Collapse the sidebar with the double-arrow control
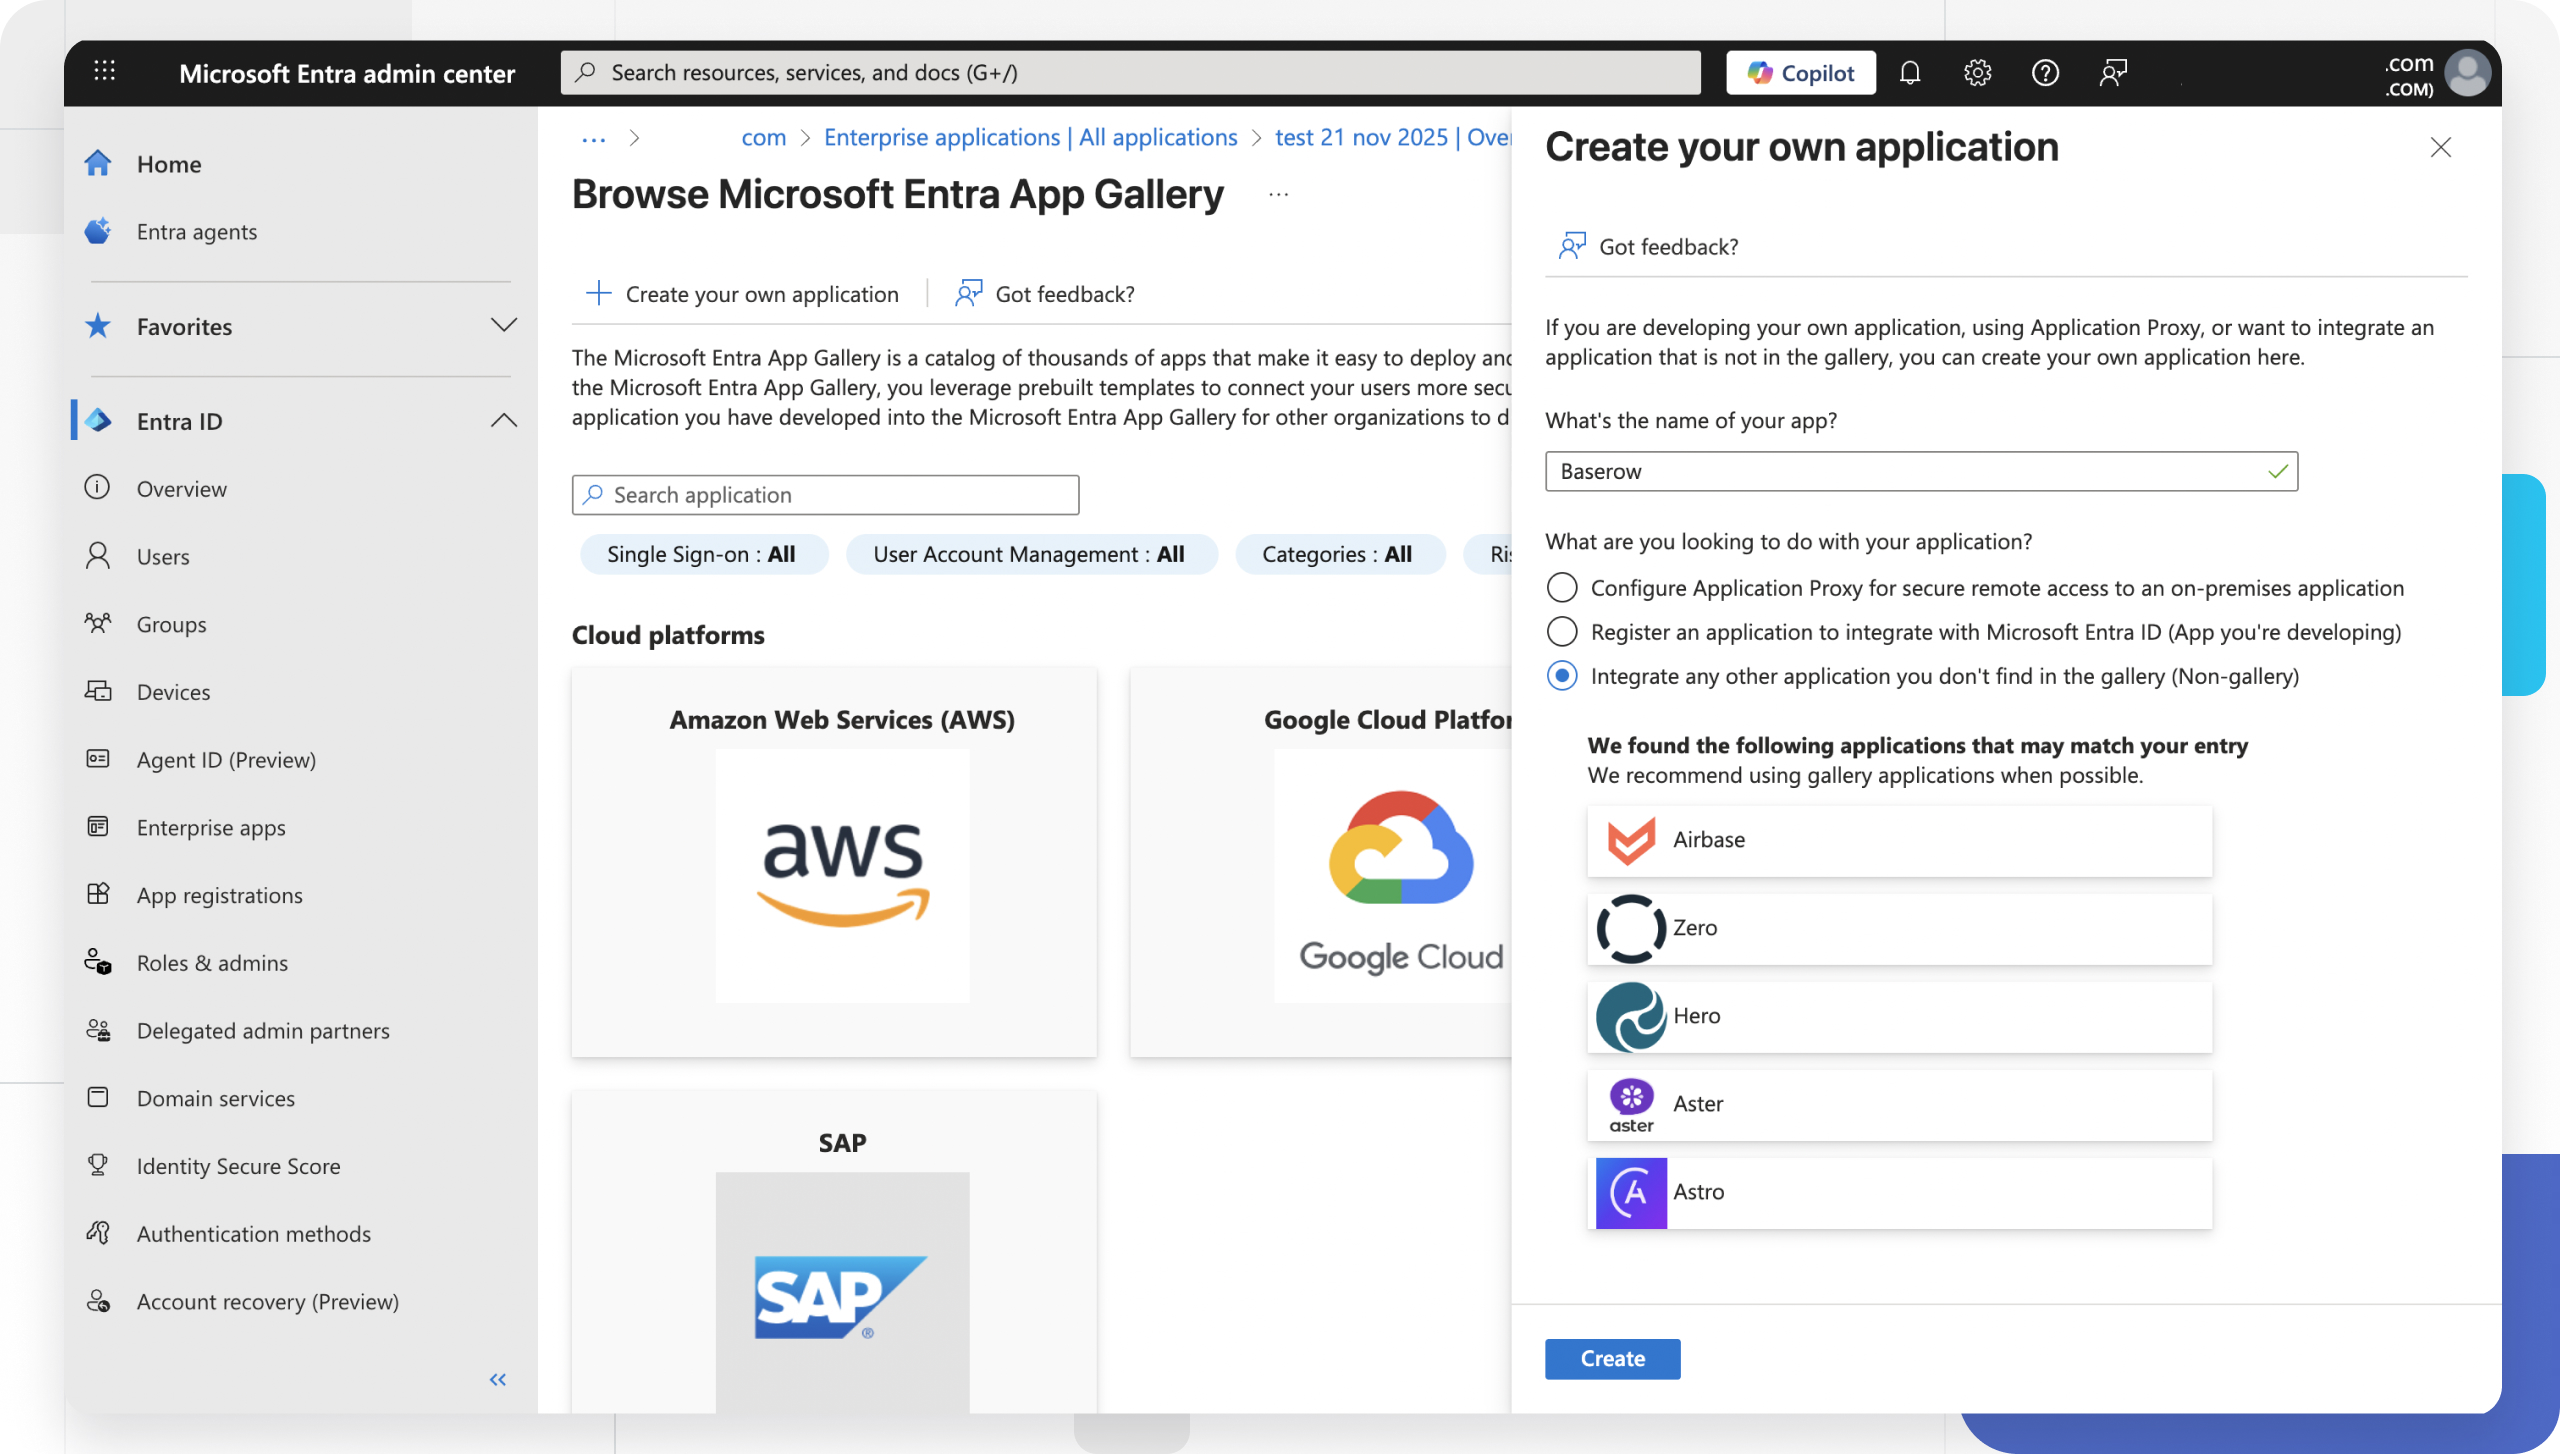The image size is (2560, 1454). click(x=497, y=1379)
